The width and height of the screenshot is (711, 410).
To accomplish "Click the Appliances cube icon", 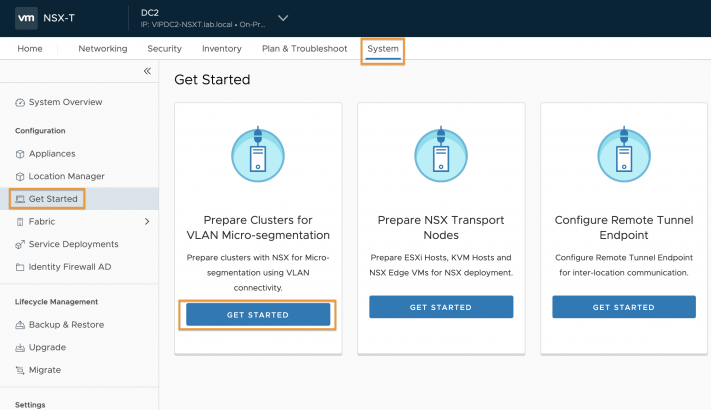I will (x=20, y=154).
